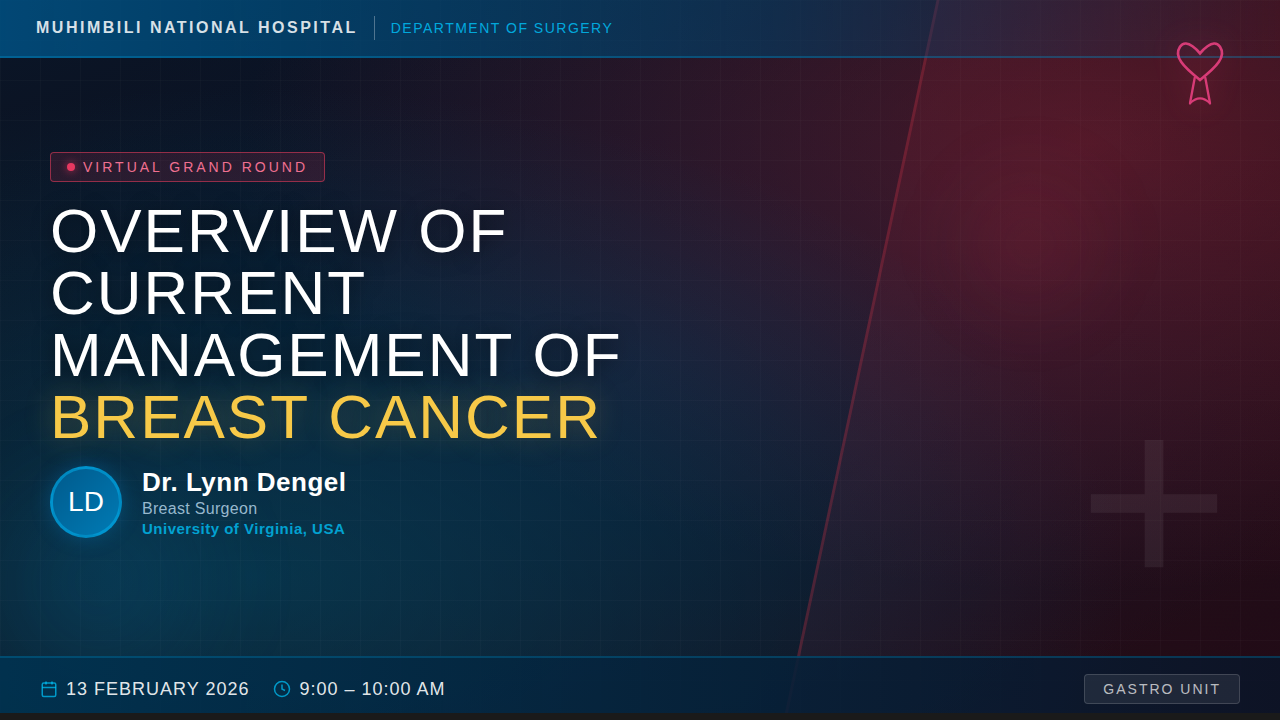Click the red dot in the badge
This screenshot has width=1280, height=720.
[70, 167]
